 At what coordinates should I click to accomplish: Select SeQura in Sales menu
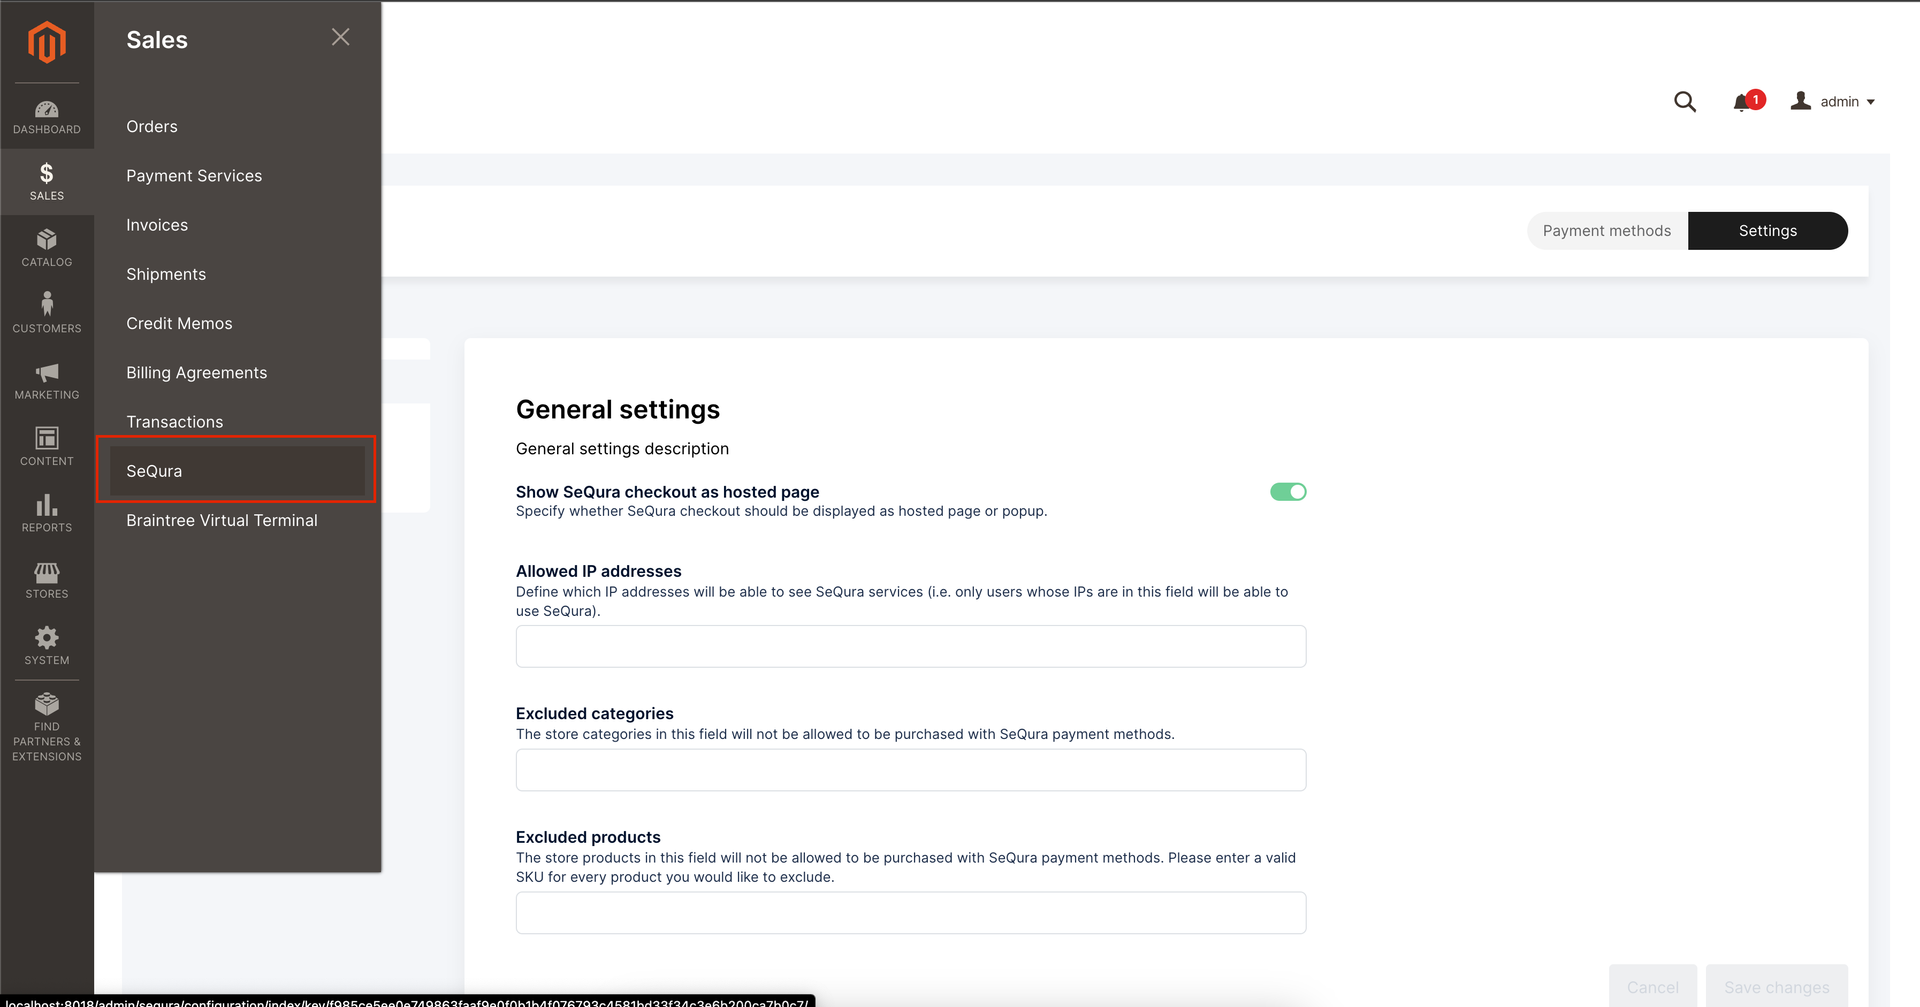pos(236,471)
